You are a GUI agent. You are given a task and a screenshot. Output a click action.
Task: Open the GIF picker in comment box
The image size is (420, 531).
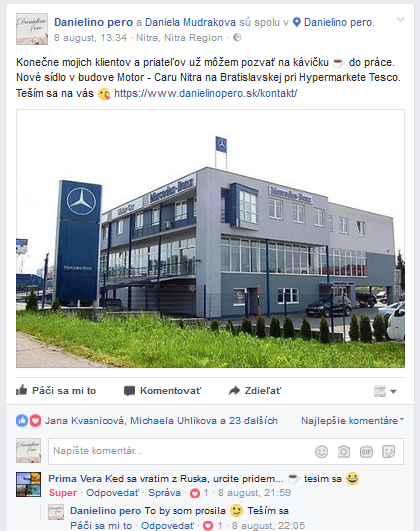click(x=366, y=451)
